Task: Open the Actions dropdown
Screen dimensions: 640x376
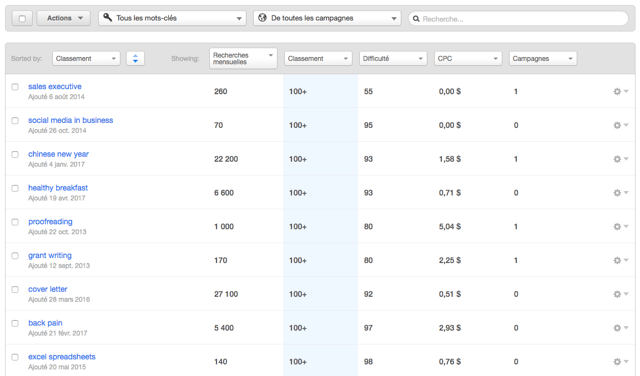Action: 64,18
